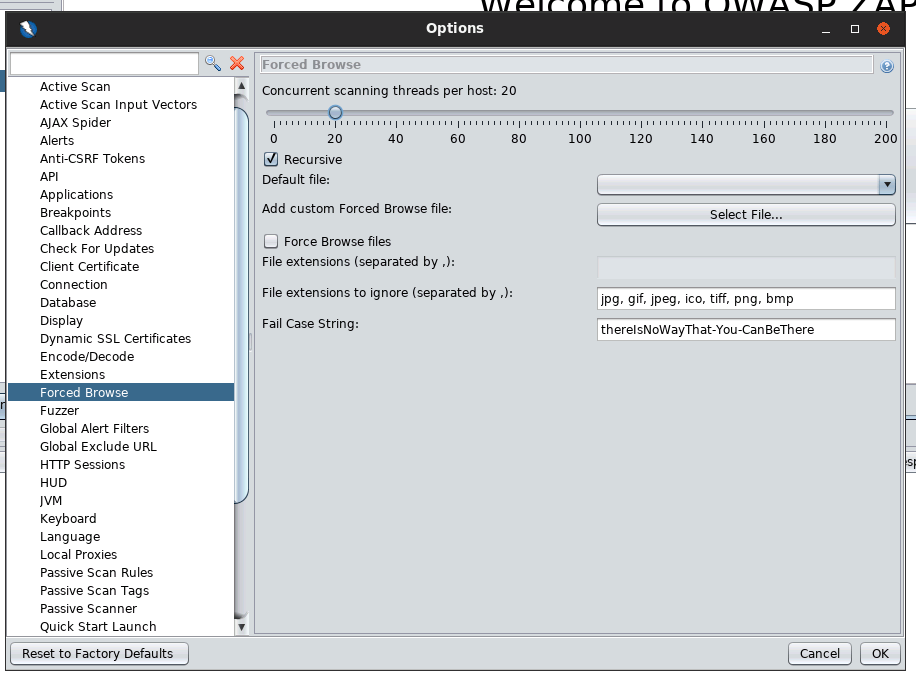Click the Fail Case String field
The height and width of the screenshot is (677, 916).
tap(745, 330)
